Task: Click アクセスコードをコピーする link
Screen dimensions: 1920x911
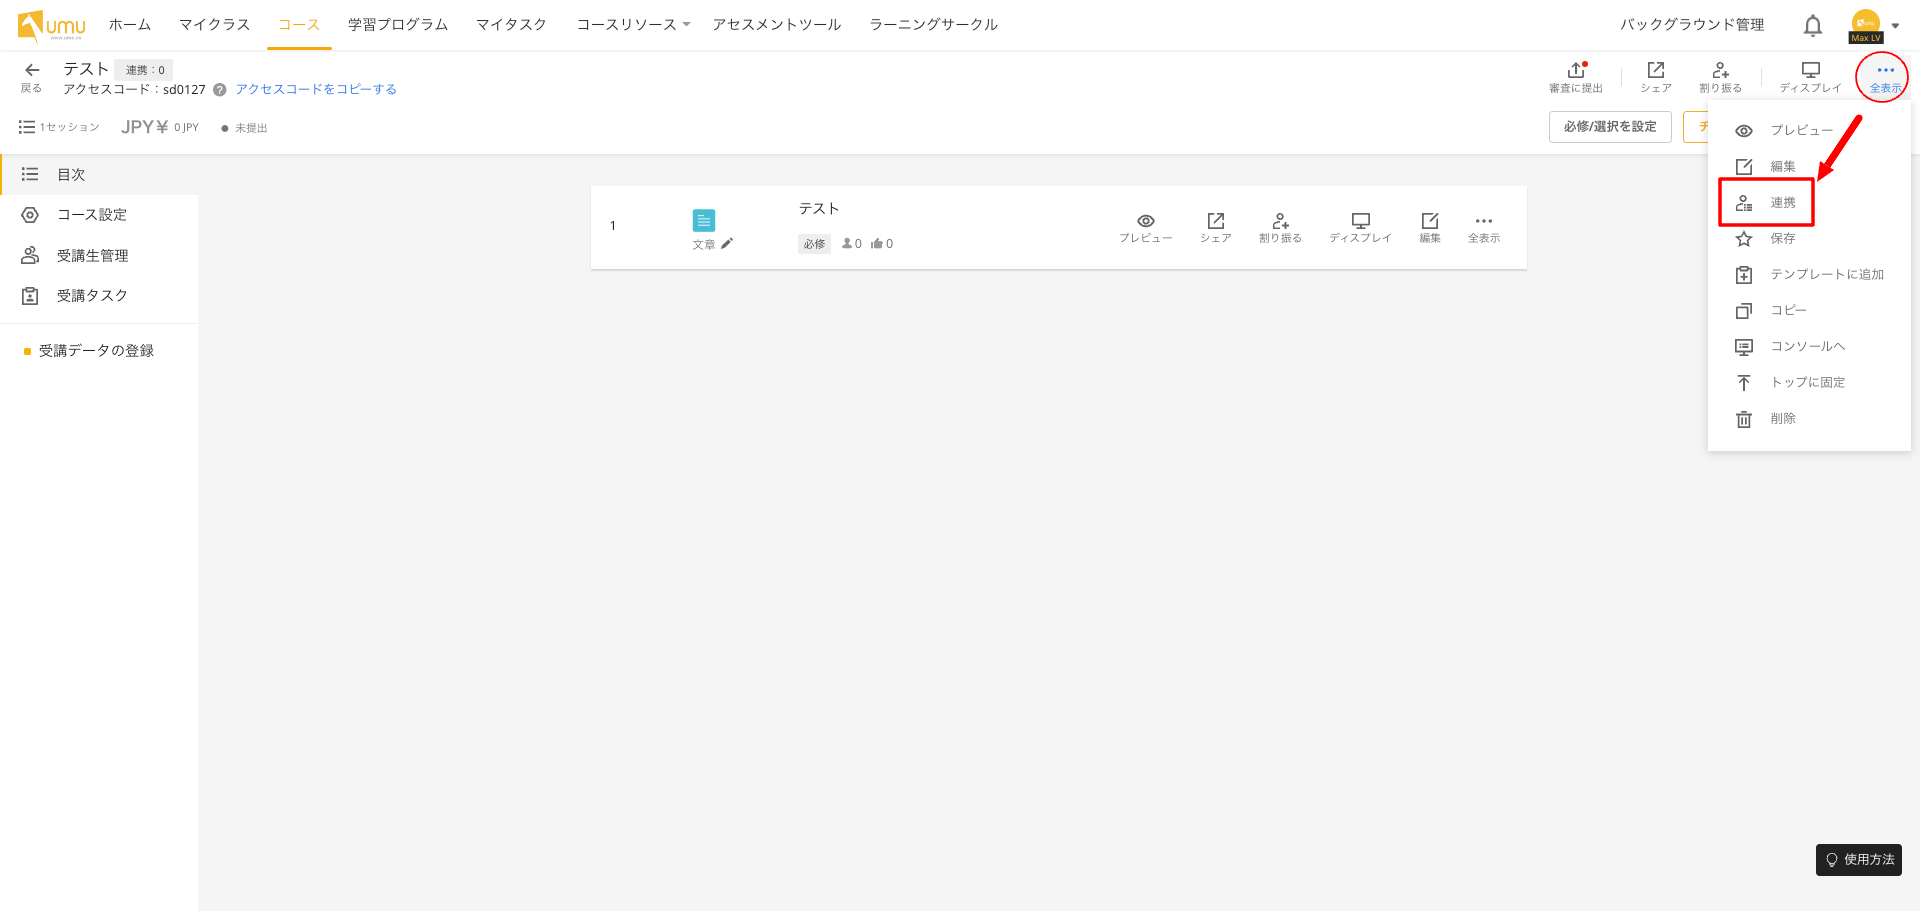Action: click(316, 90)
